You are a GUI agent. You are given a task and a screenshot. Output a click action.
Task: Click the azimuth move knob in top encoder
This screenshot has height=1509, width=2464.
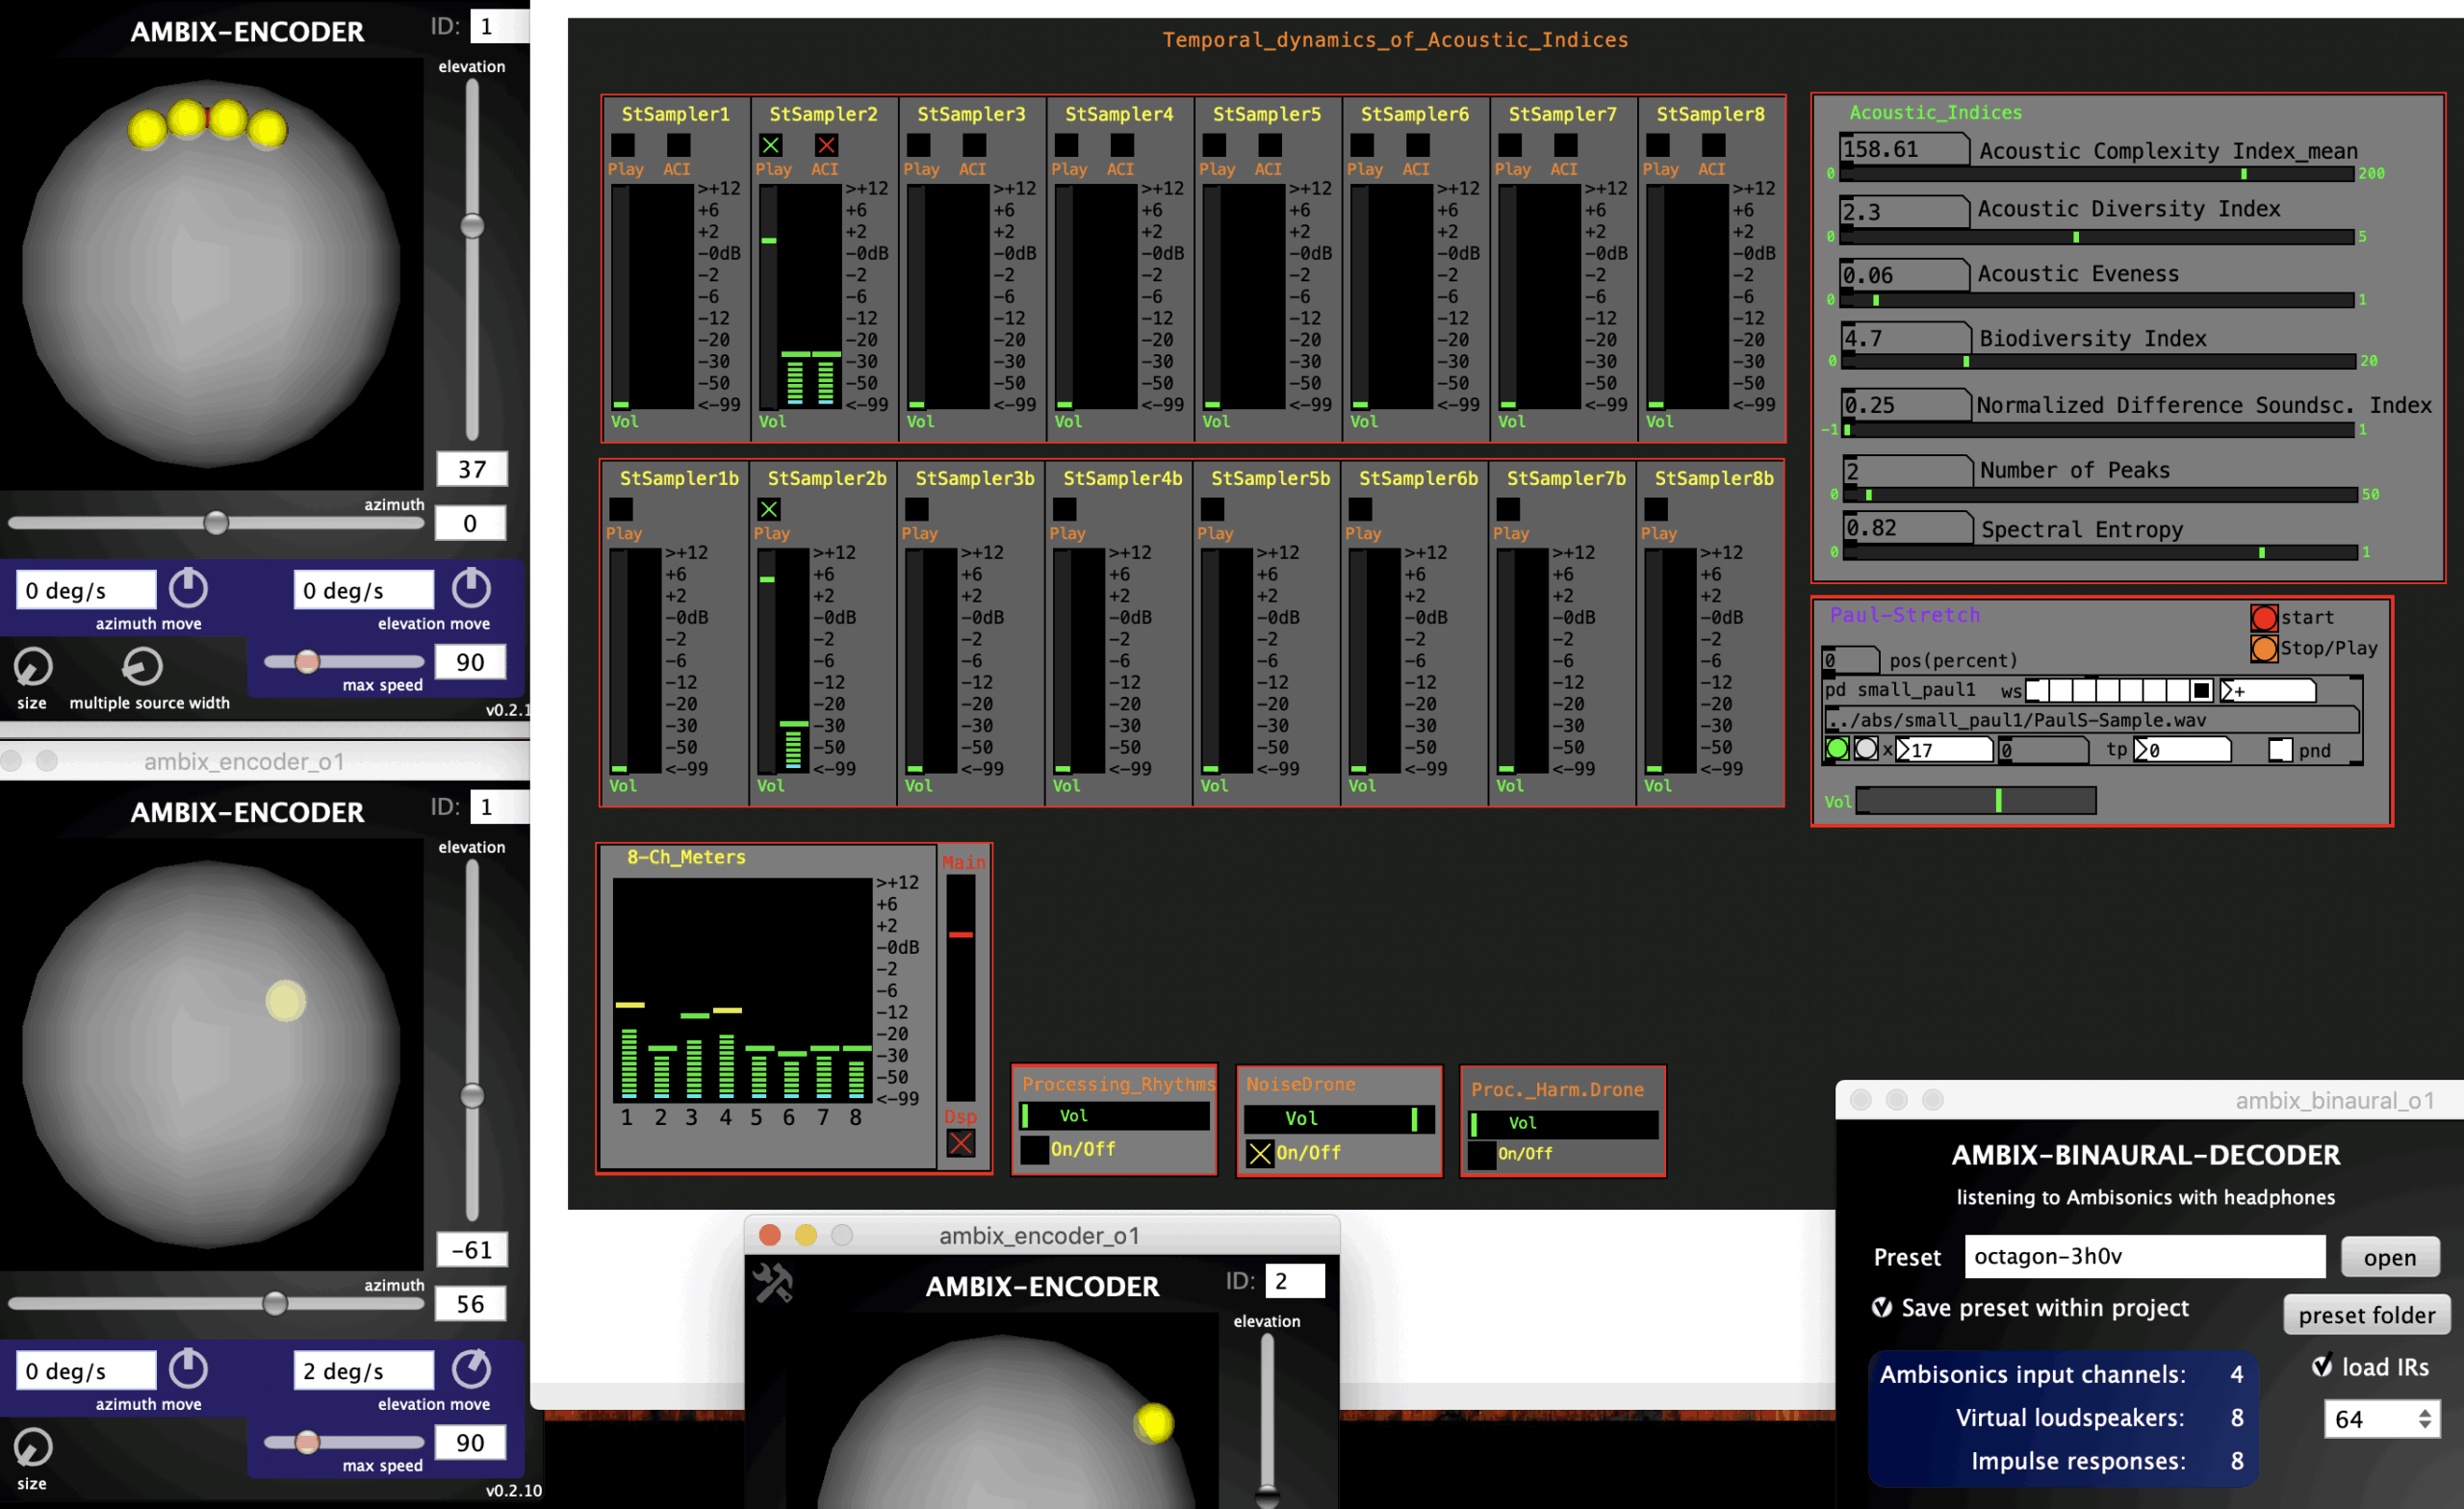(188, 589)
